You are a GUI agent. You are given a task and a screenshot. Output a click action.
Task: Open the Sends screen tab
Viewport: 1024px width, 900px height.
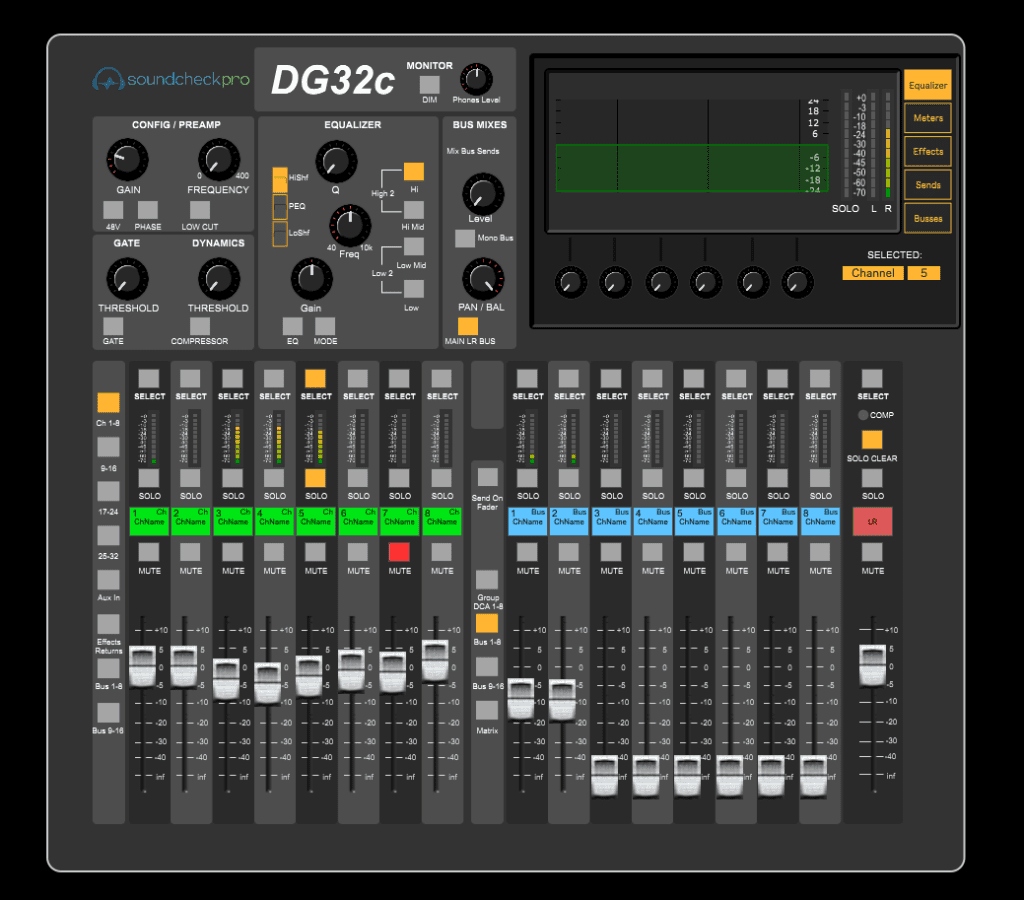[927, 185]
